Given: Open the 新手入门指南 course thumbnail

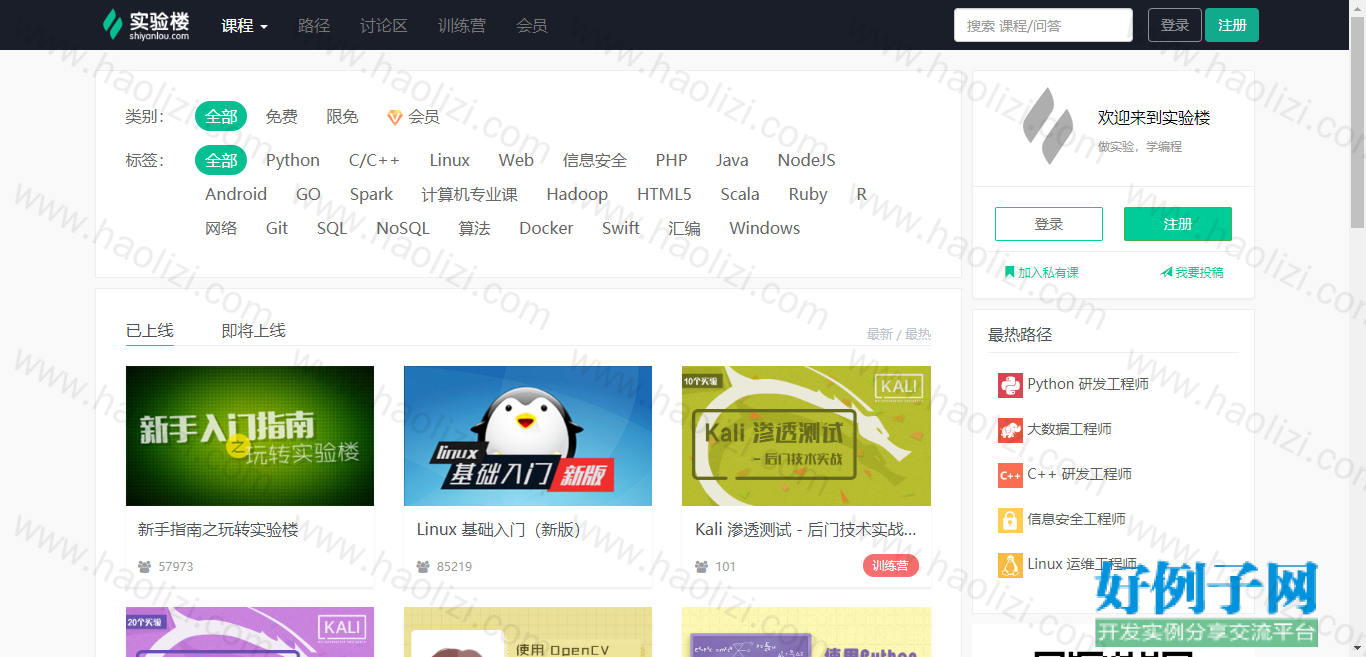Looking at the screenshot, I should pos(250,436).
